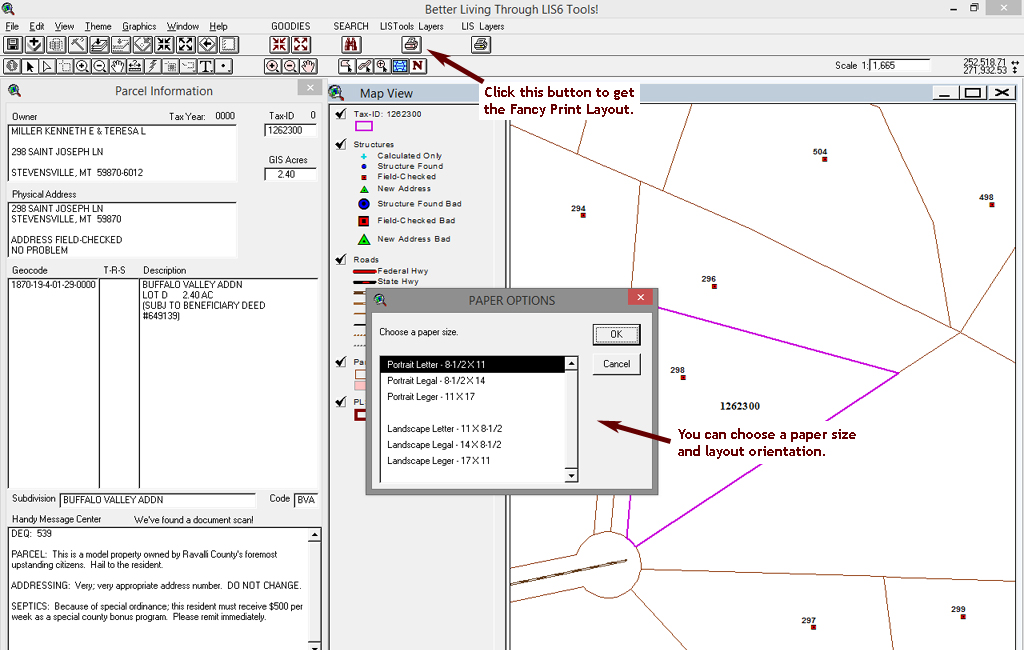This screenshot has height=650, width=1024.
Task: Click the LIS Layers printer icon
Action: pyautogui.click(x=481, y=44)
